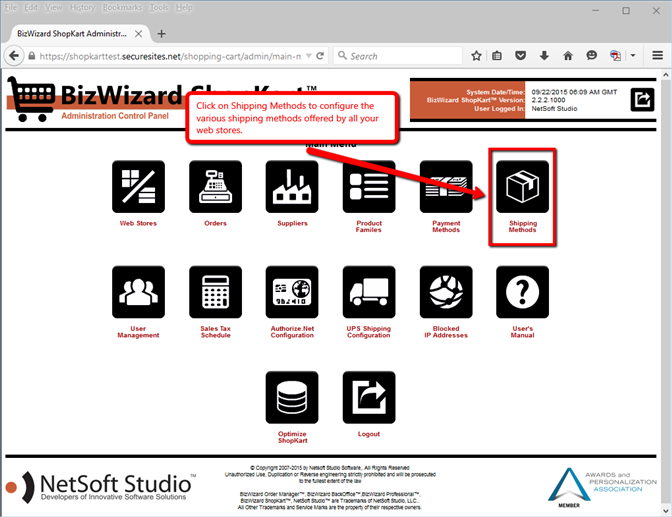The image size is (672, 517).
Task: Open the Bookmarks menu
Action: 122,8
